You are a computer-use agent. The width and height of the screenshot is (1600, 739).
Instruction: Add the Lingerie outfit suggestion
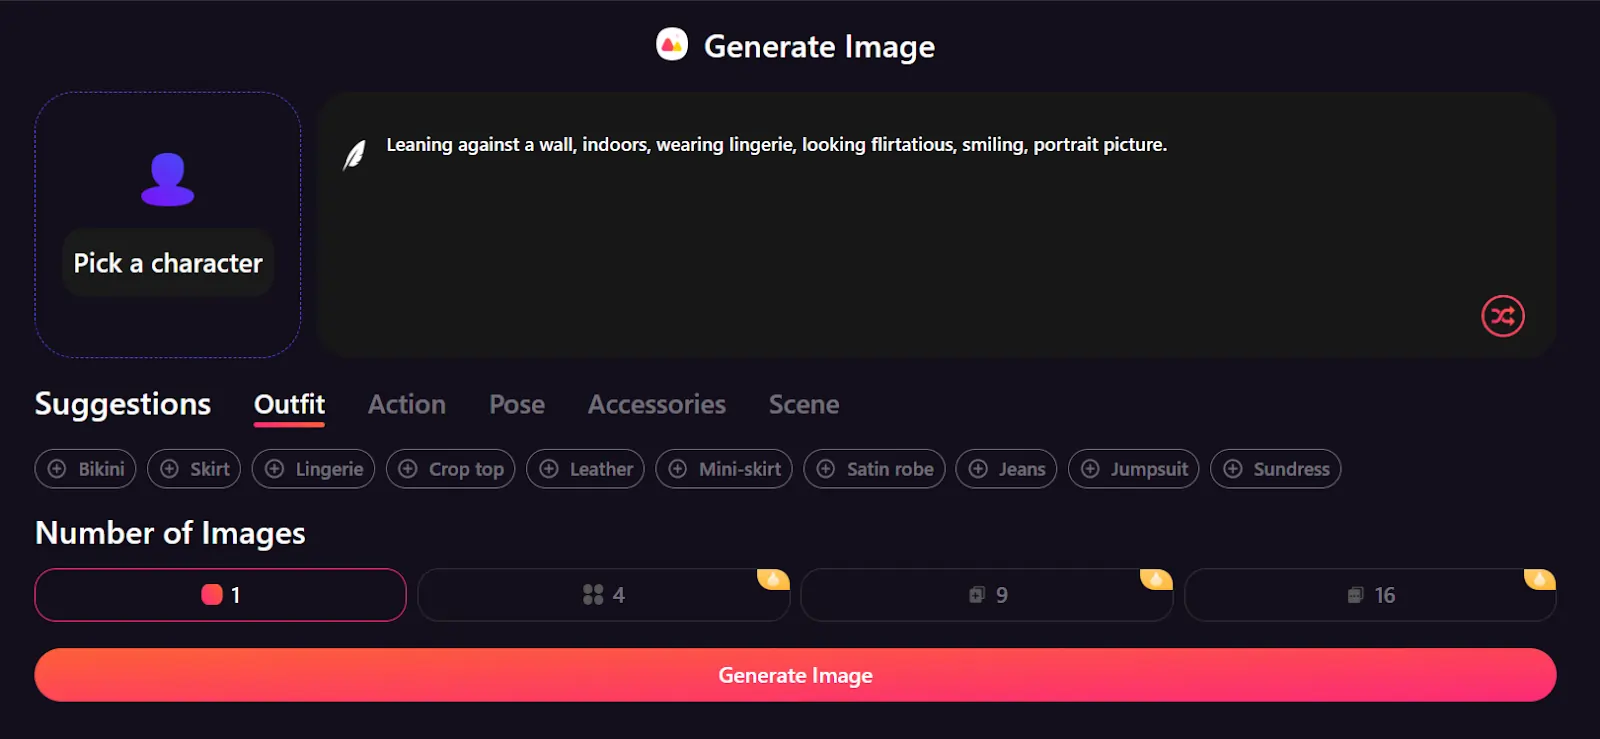313,469
